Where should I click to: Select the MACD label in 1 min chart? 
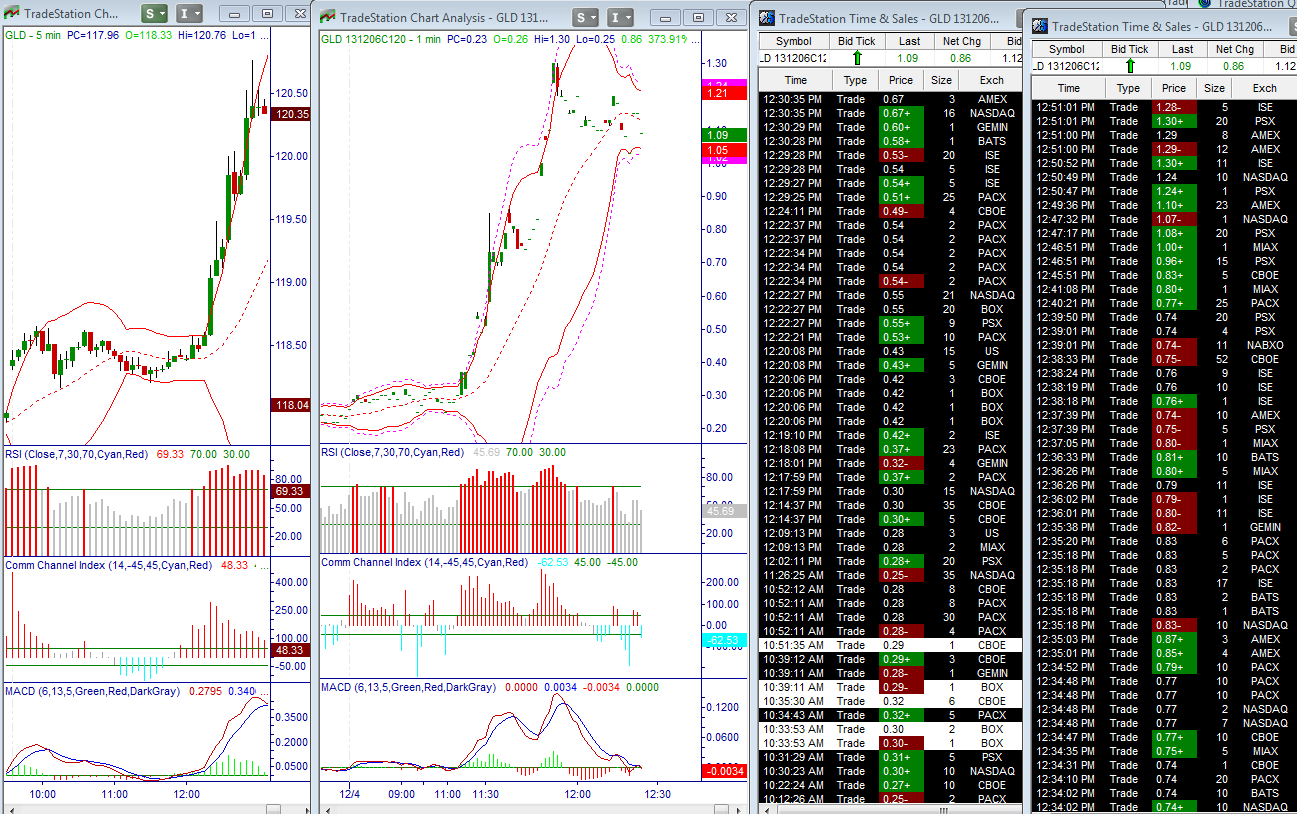[408, 687]
